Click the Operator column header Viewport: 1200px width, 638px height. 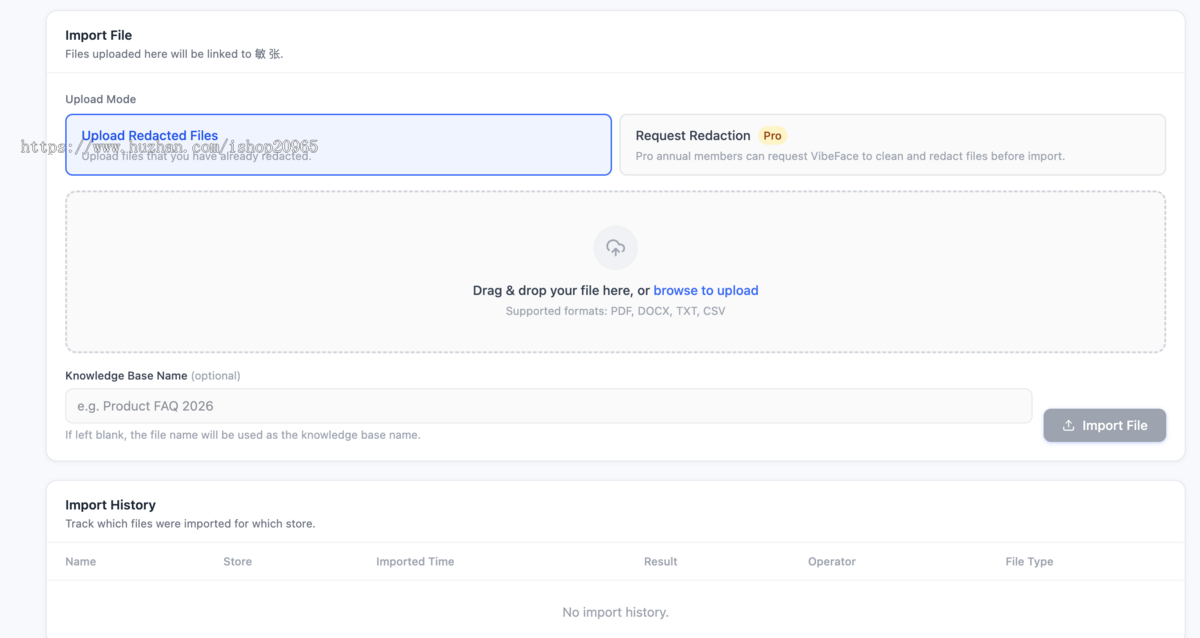click(x=832, y=562)
